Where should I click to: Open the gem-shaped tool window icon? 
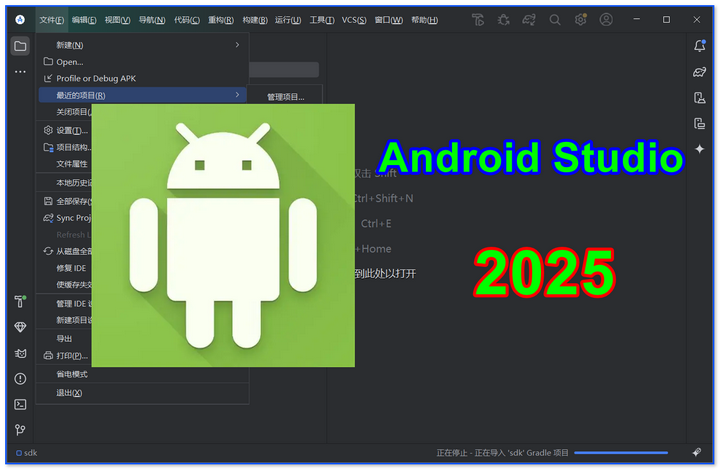[20, 327]
